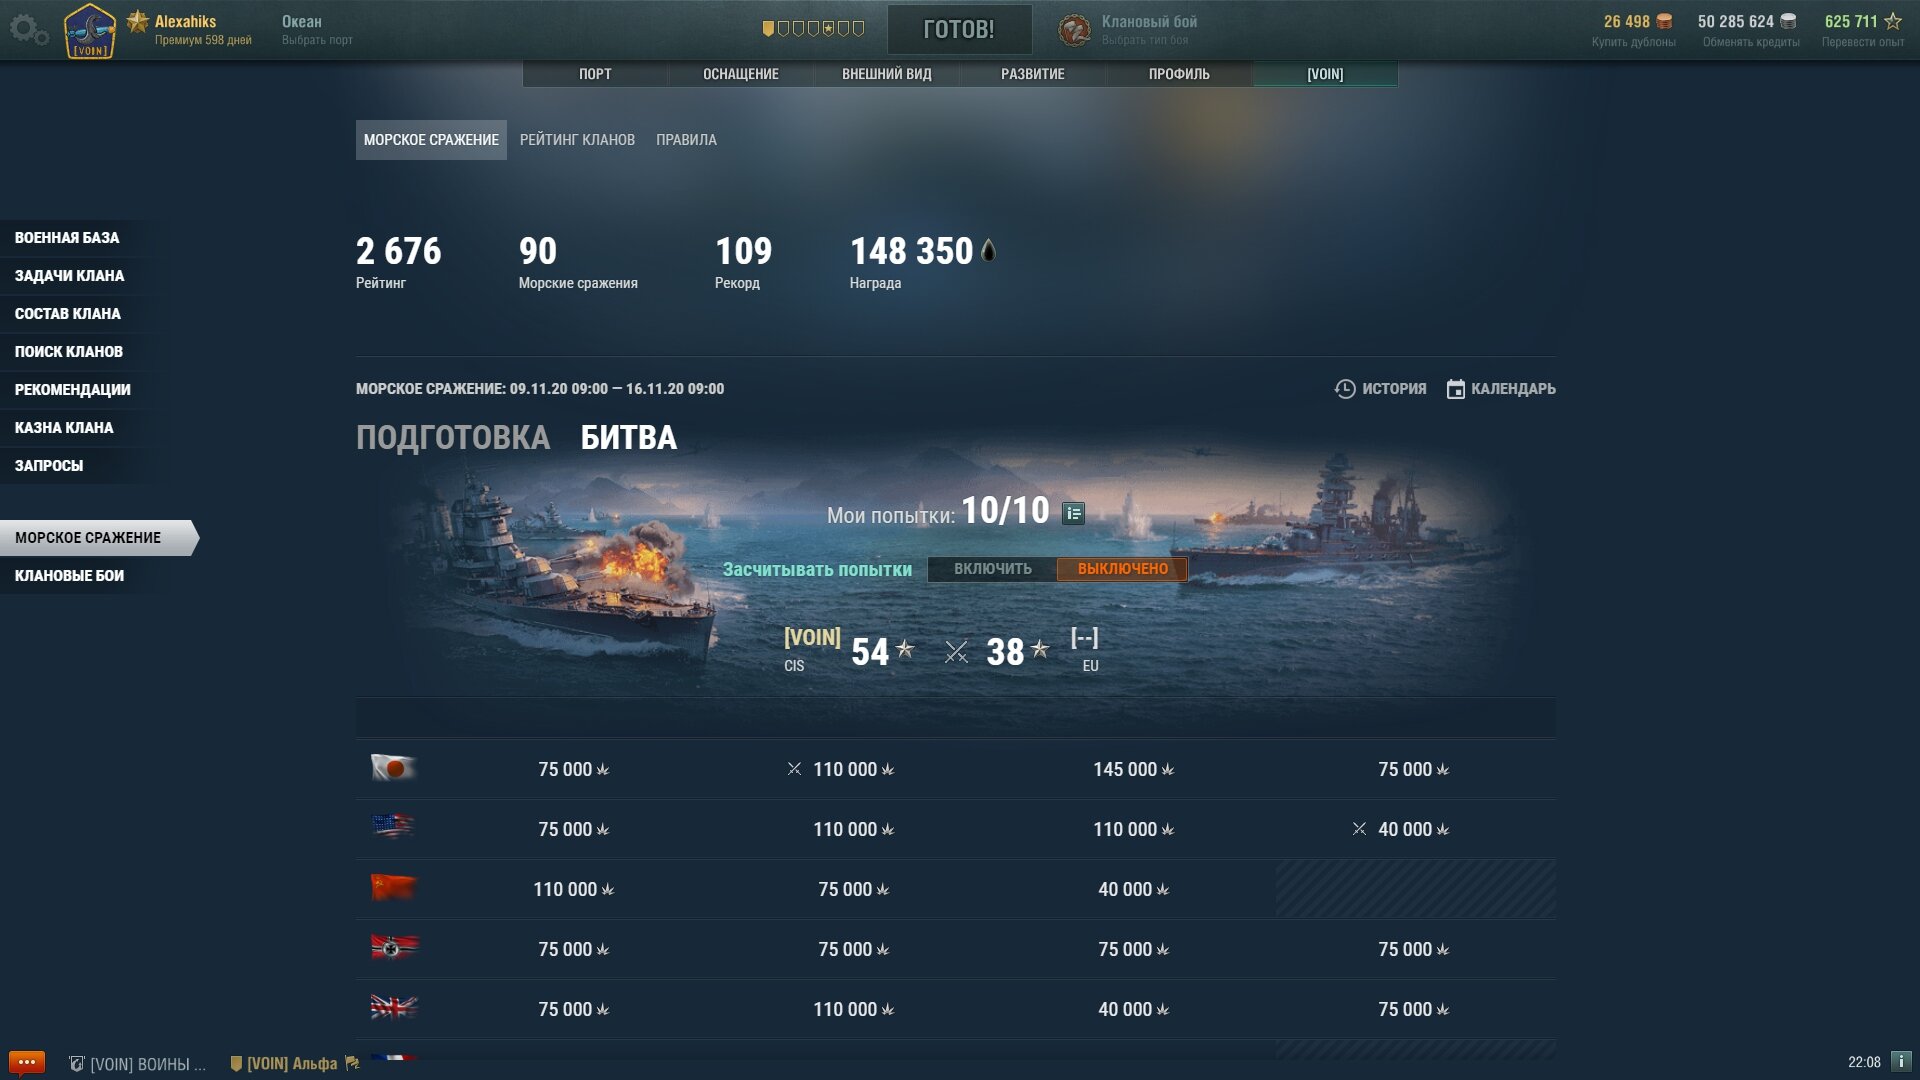Viewport: 1920px width, 1080px height.
Task: Select Казна клана in sidebar
Action: pyautogui.click(x=64, y=428)
